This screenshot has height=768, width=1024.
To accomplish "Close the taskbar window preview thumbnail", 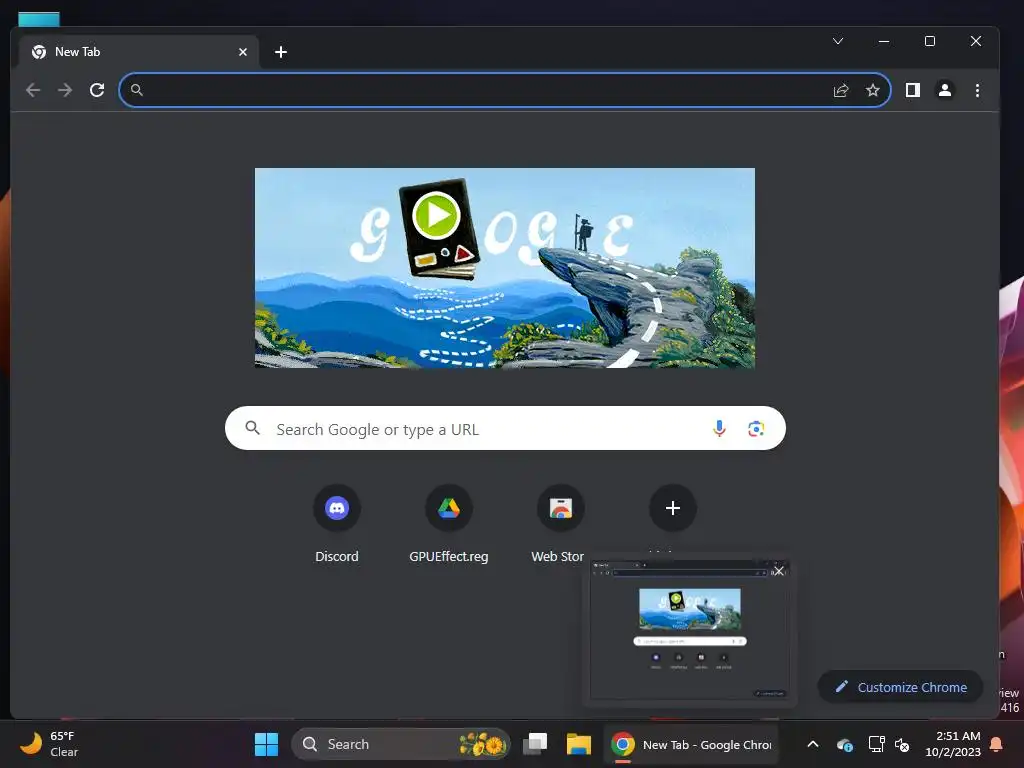I will tap(778, 571).
